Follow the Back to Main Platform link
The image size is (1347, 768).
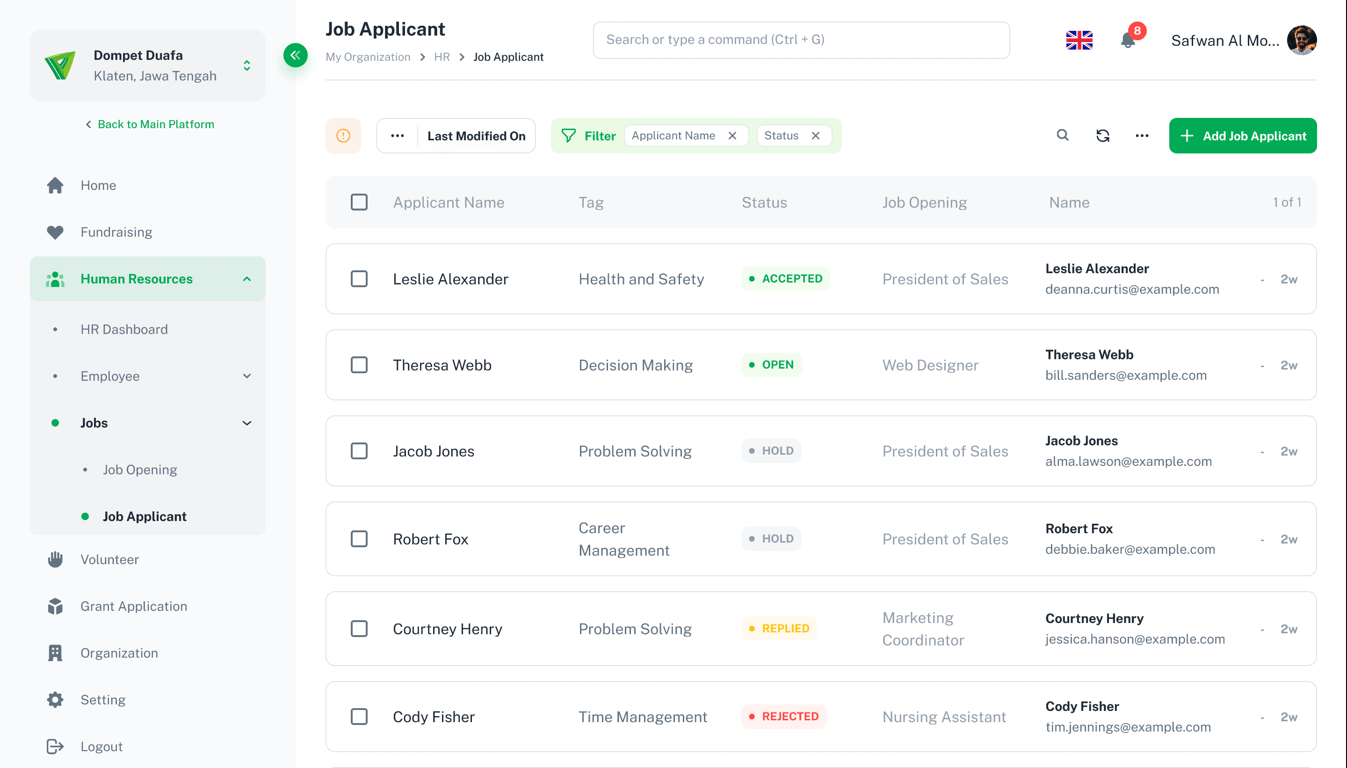point(149,124)
